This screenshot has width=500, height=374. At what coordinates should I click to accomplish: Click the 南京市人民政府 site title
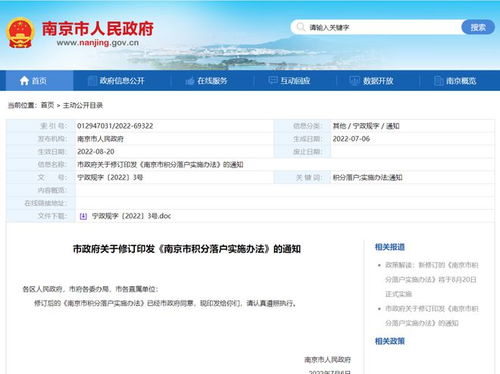click(98, 29)
